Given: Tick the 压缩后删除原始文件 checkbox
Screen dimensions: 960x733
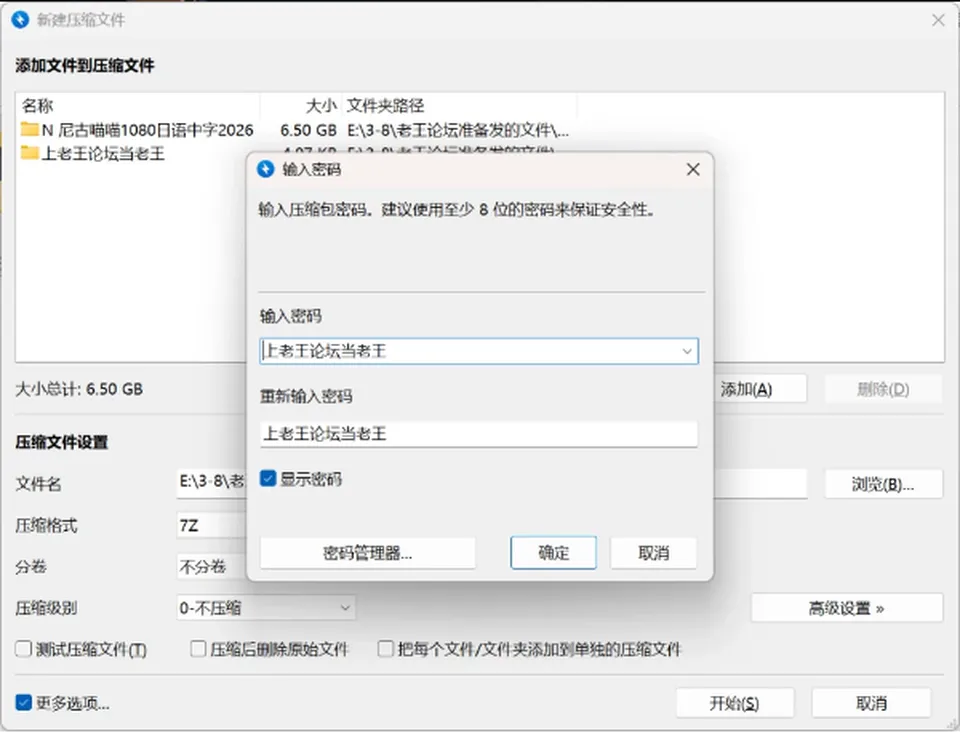Looking at the screenshot, I should 198,648.
